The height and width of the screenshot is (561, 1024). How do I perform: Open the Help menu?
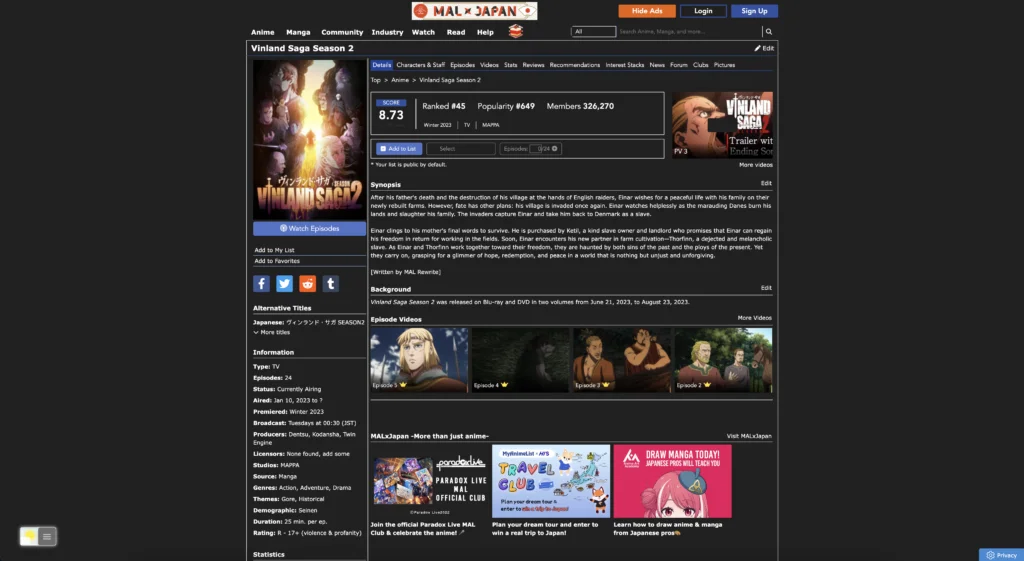pyautogui.click(x=485, y=32)
